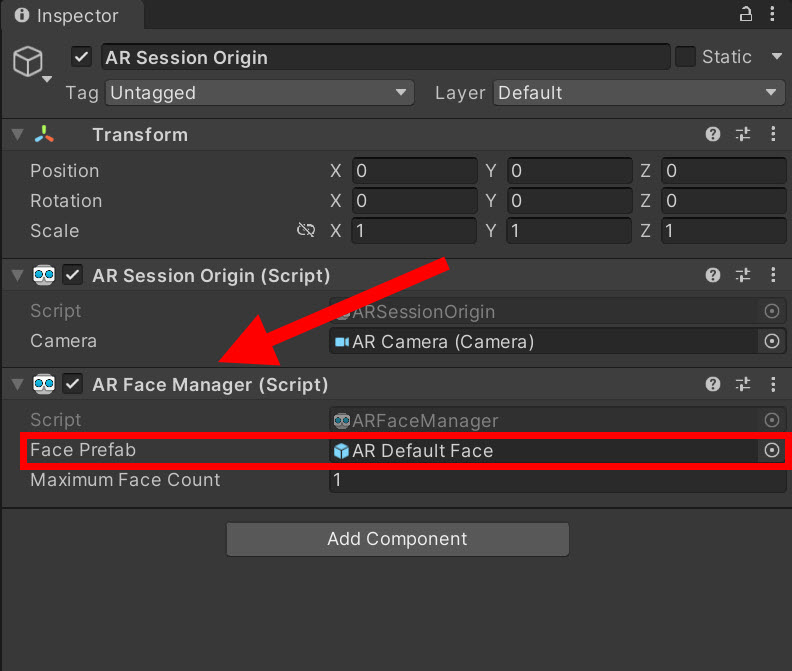
Task: Click the Transform component axis icon
Action: 44,134
